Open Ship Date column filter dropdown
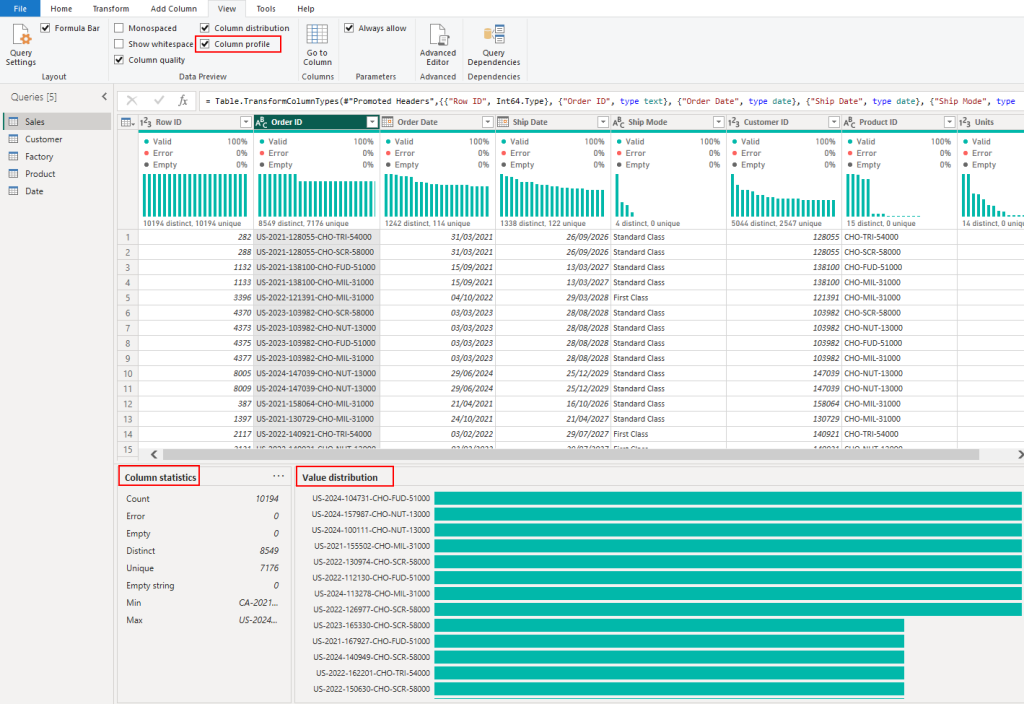Viewport: 1024px width, 704px height. (x=603, y=122)
